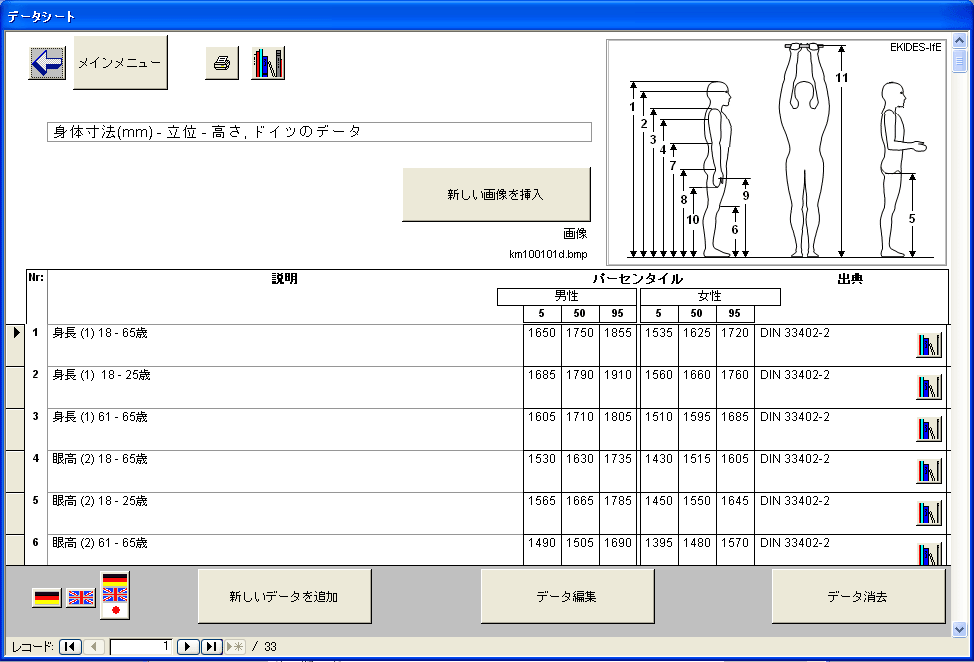Switch language using UK flag

pos(80,598)
